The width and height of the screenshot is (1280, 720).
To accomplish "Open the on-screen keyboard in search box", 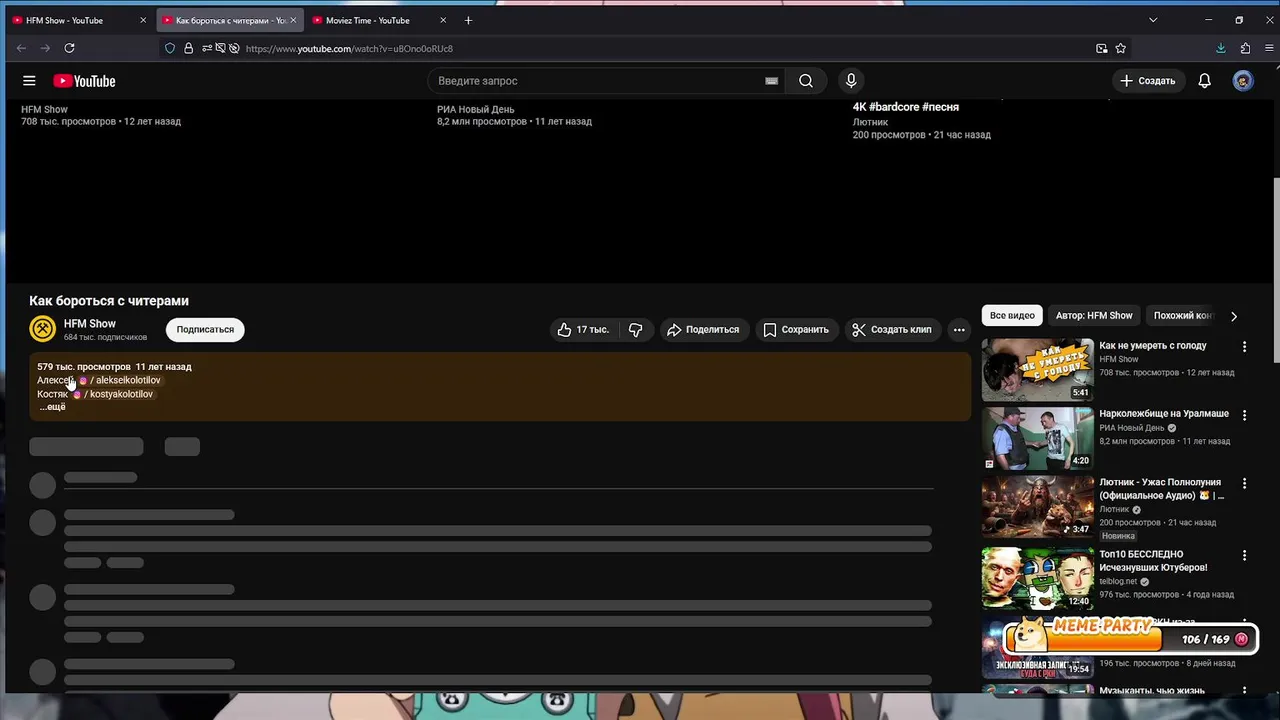I will pos(771,81).
